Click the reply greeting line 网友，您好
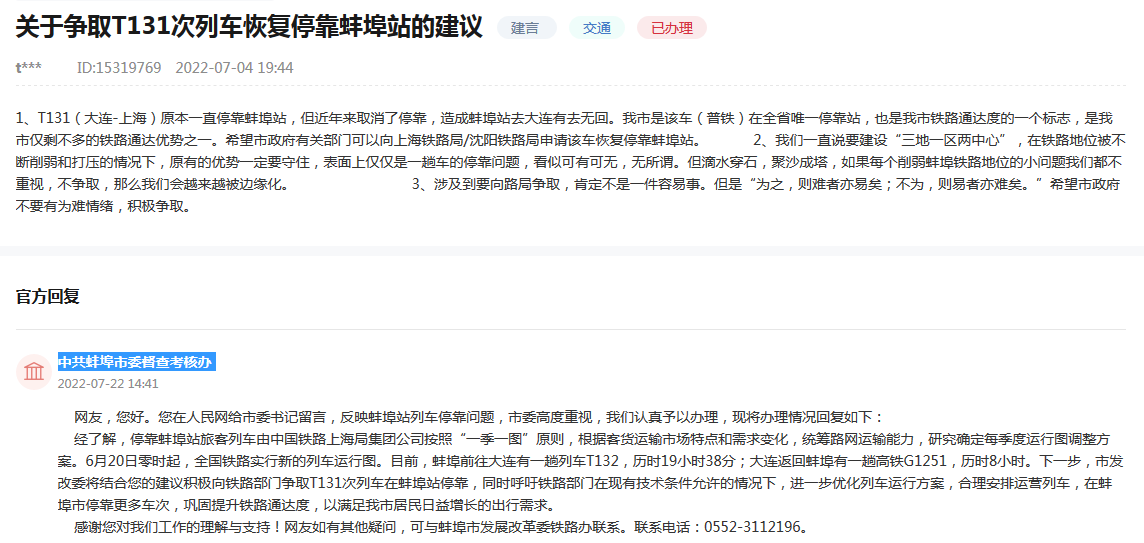 pyautogui.click(x=478, y=417)
